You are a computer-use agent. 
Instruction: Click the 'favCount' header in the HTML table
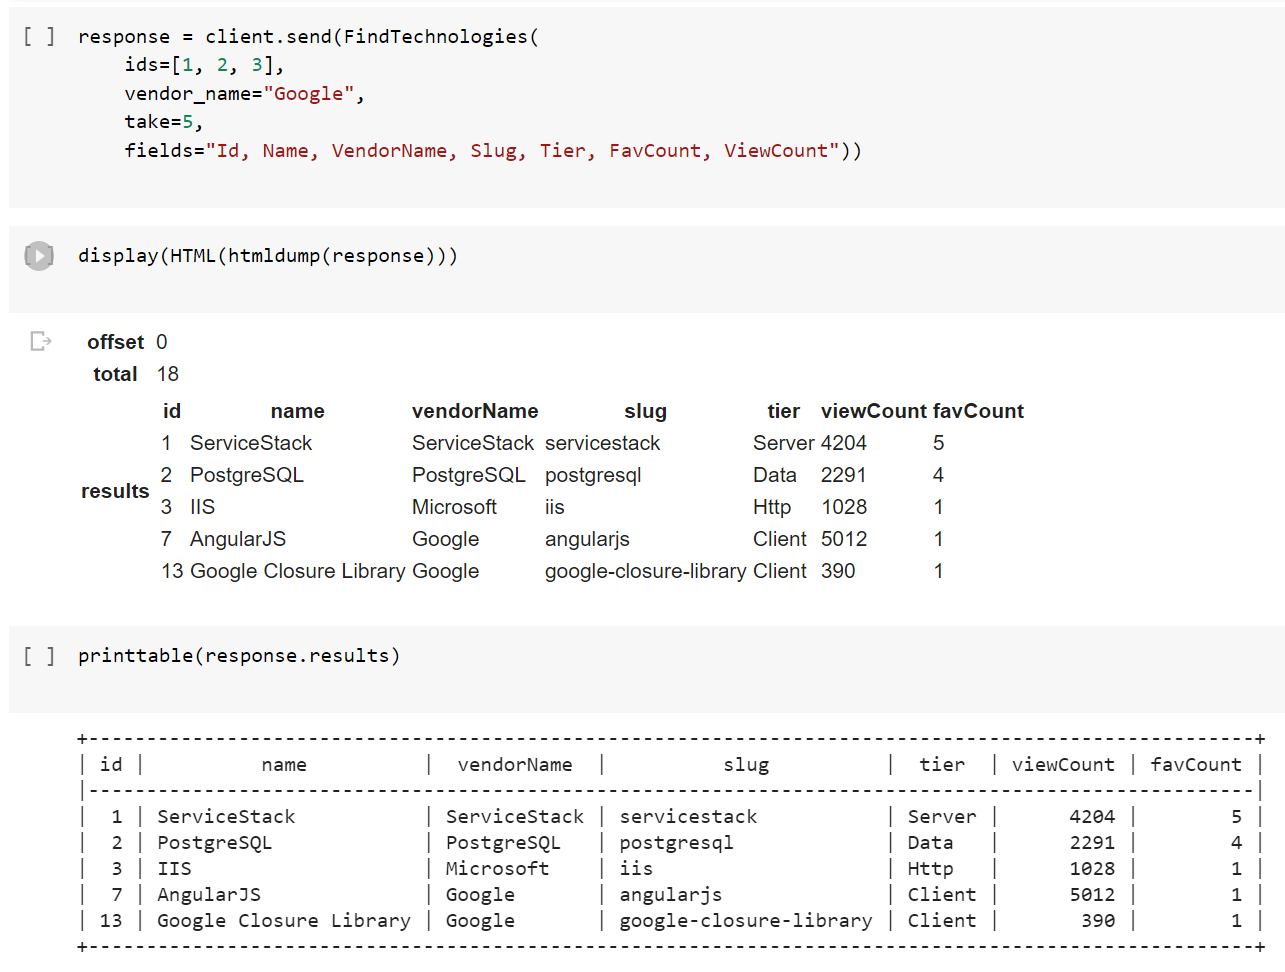click(x=978, y=411)
